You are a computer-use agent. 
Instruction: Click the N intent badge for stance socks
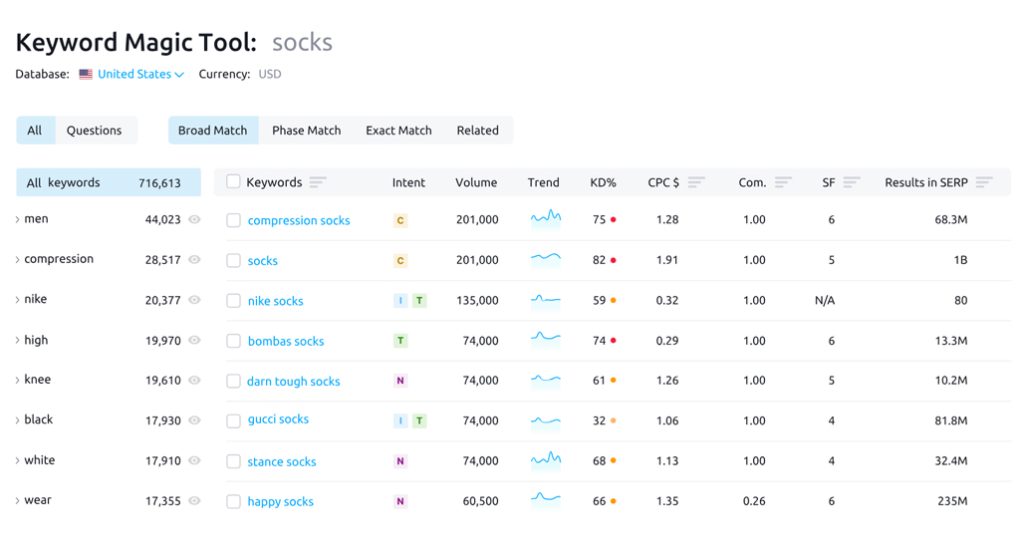point(400,461)
